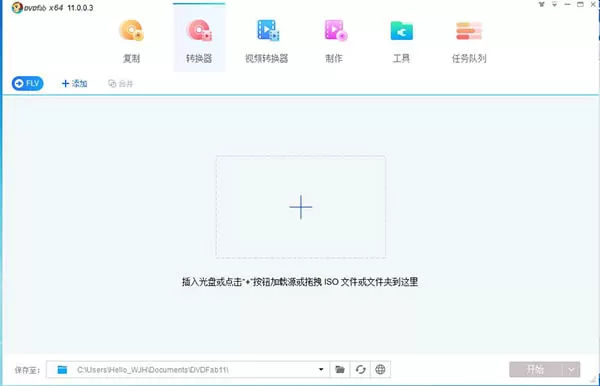Screen dimensions: 600x386
Task: Click the large plus to load source
Action: coord(301,207)
